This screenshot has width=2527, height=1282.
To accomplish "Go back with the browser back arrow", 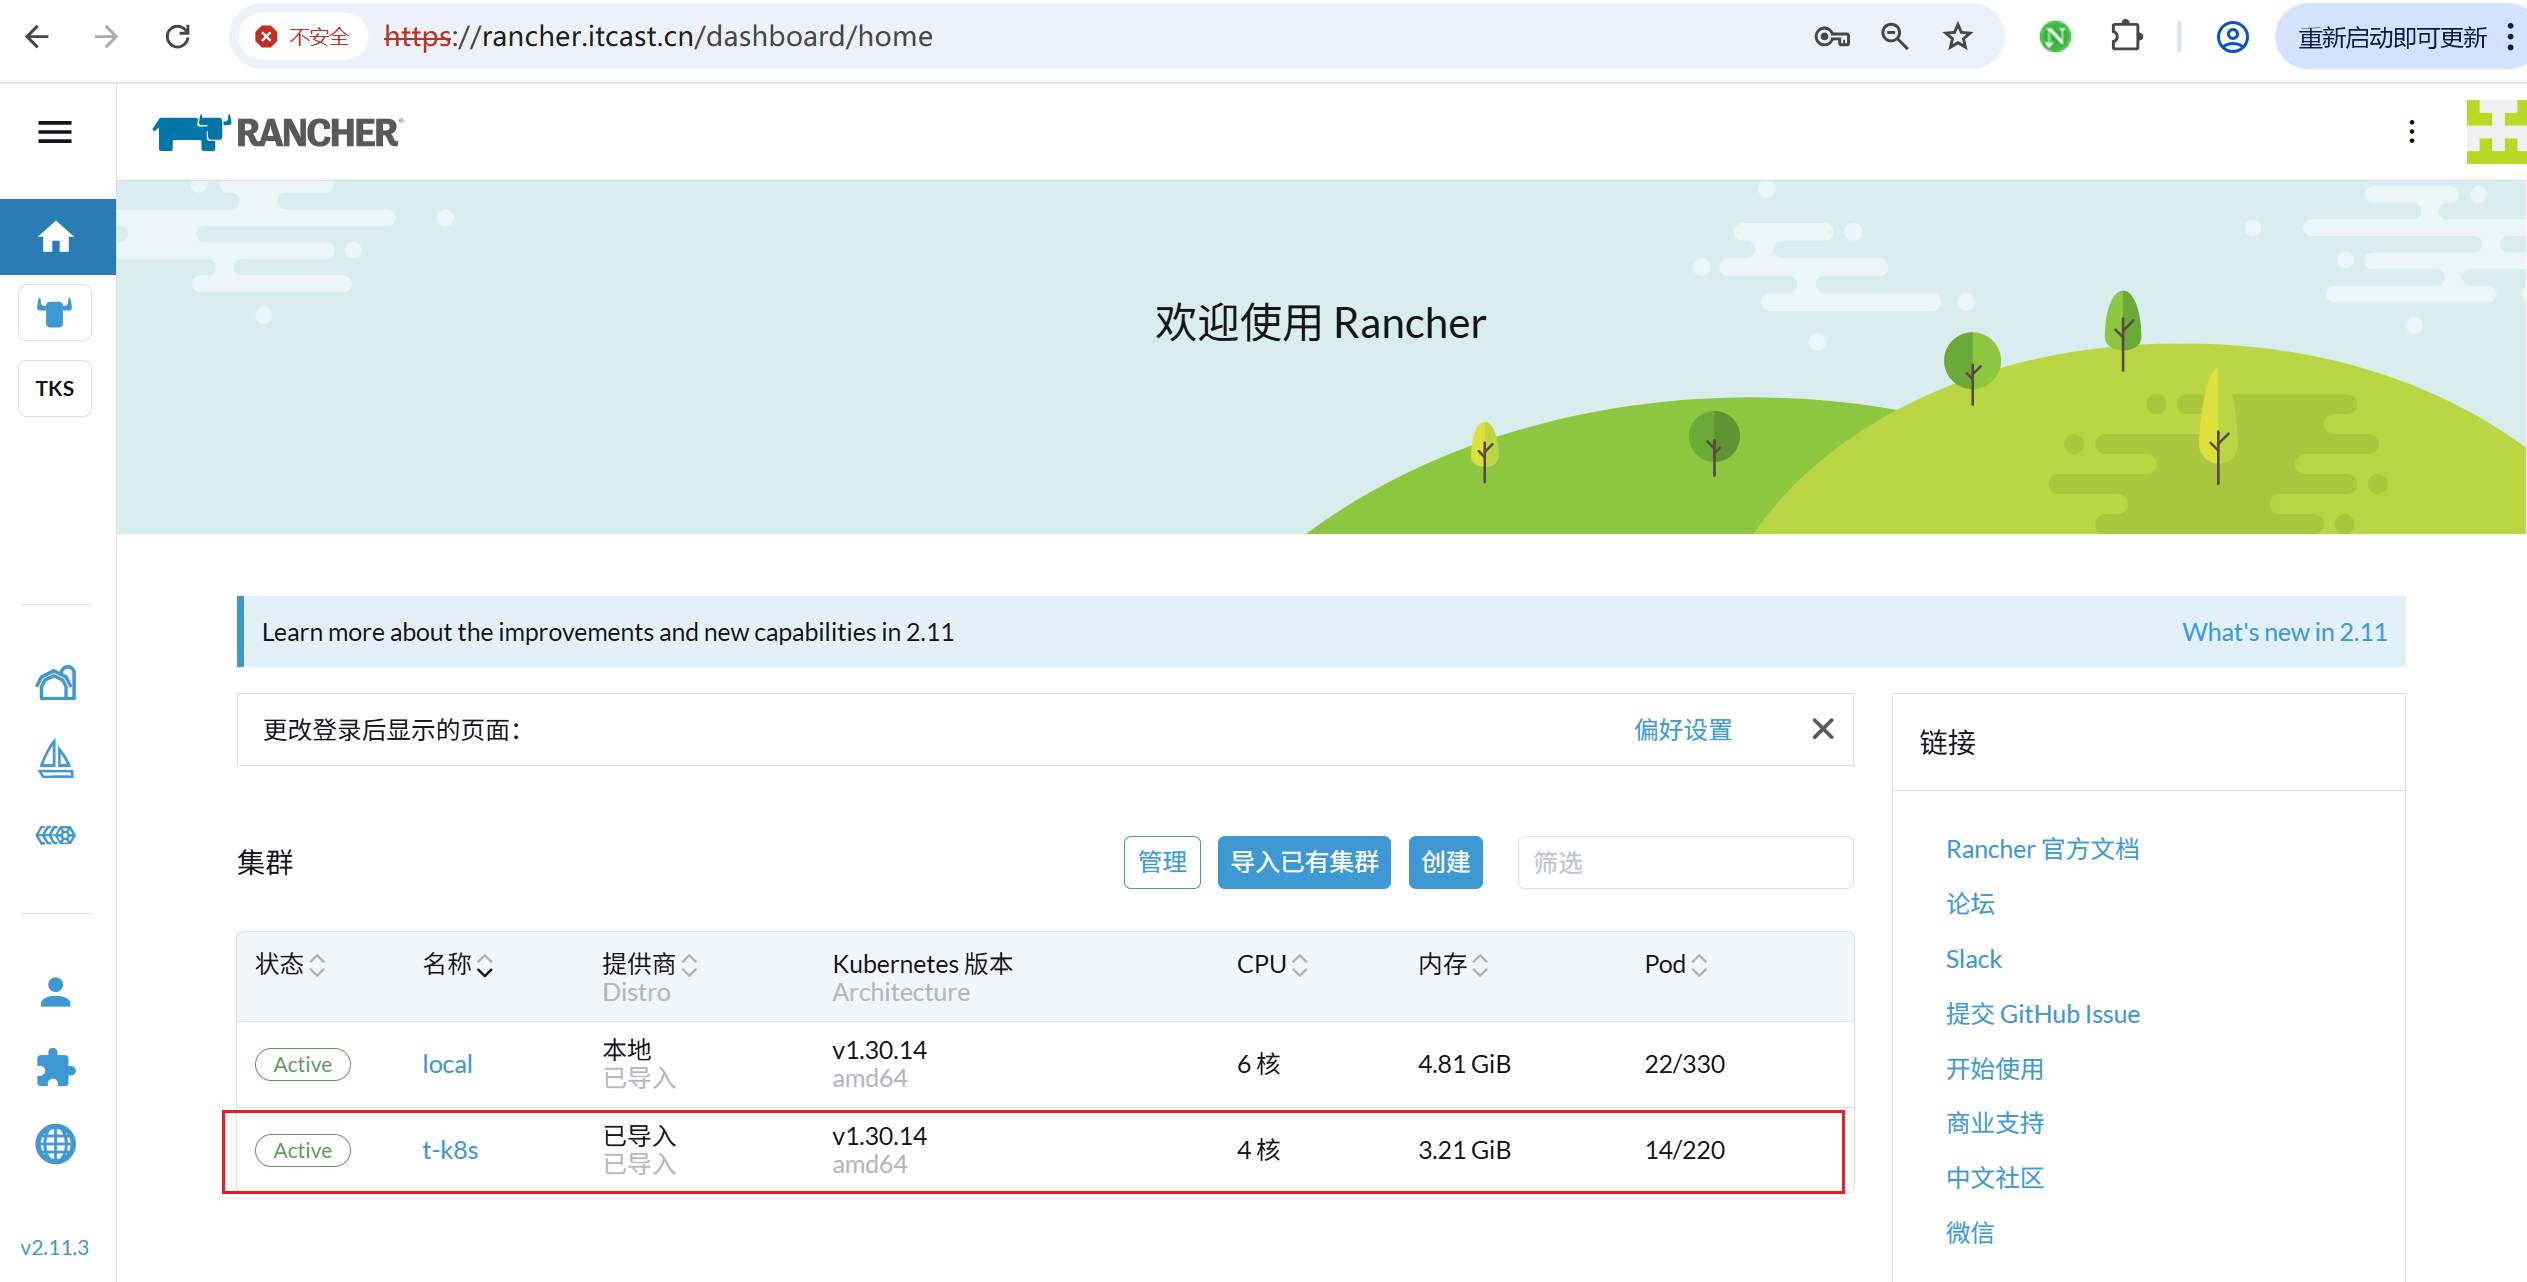I will pyautogui.click(x=38, y=37).
